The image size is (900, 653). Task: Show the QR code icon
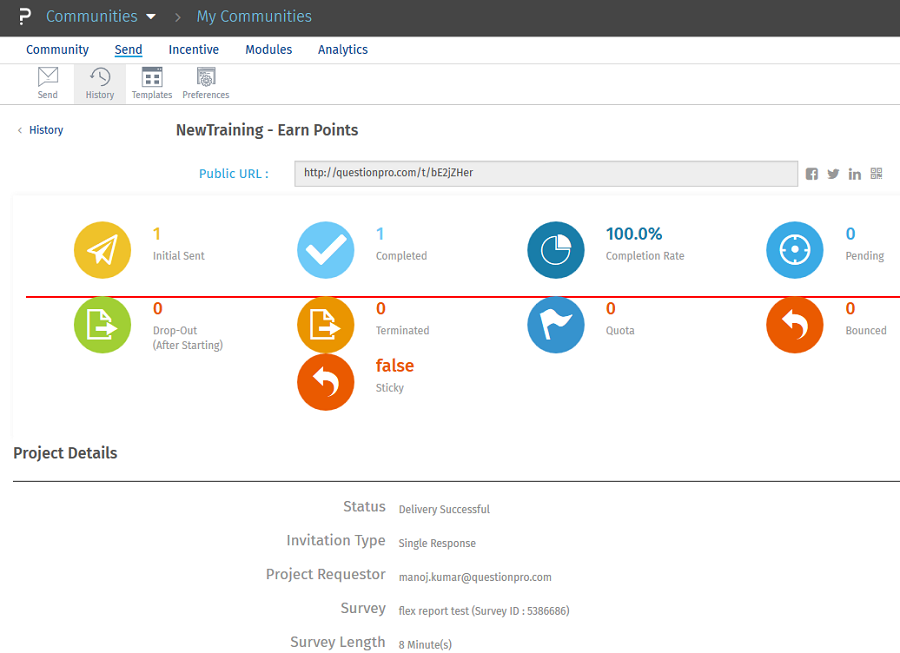tap(876, 173)
